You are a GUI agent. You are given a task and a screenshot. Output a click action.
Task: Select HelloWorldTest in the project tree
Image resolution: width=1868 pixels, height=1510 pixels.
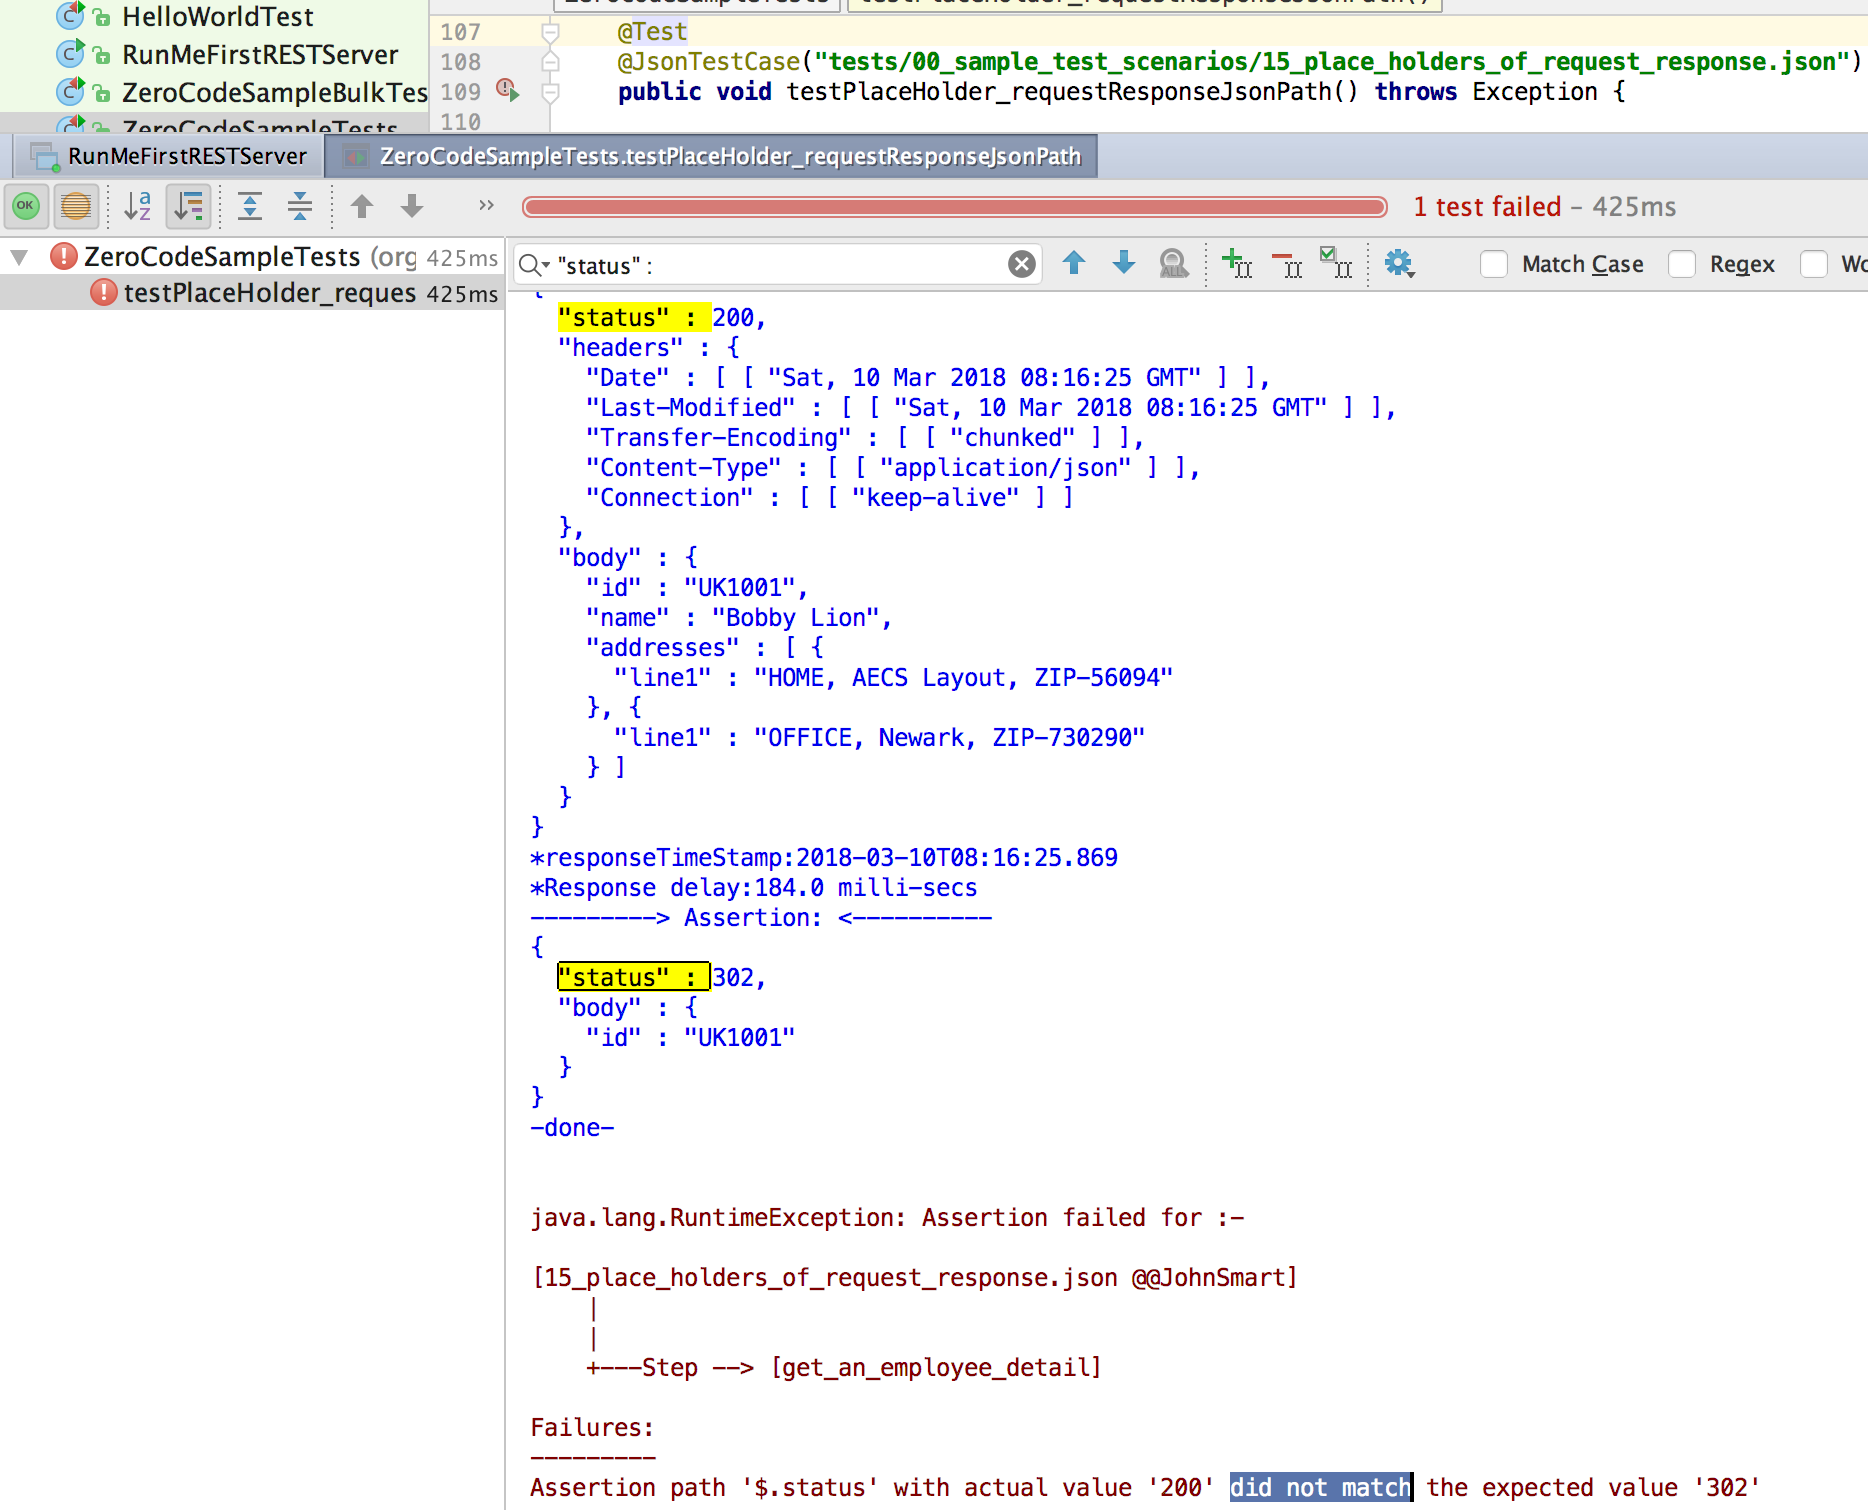217,17
